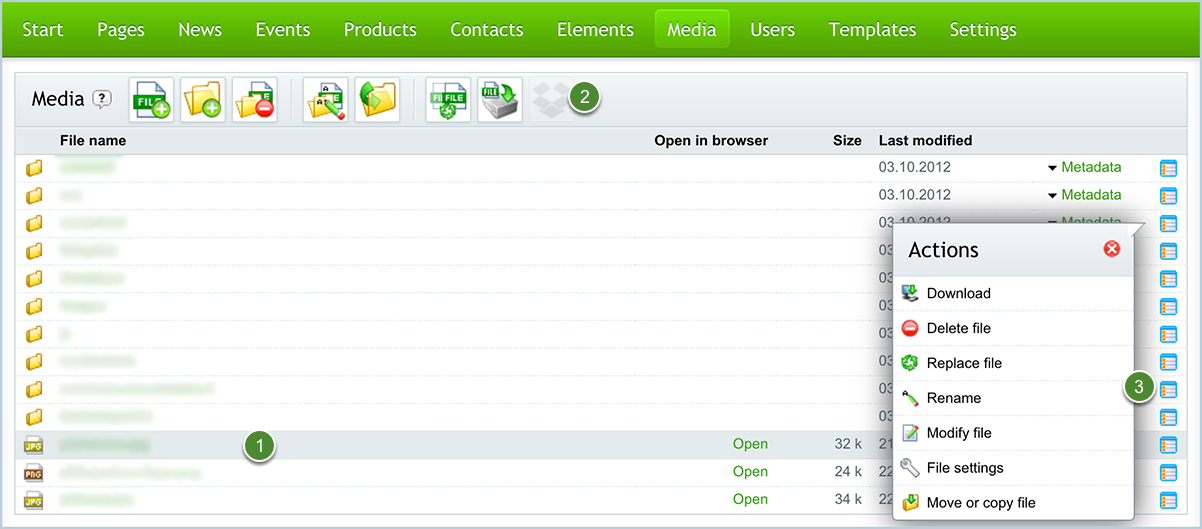
Task: Choose Rename in the Actions menu
Action: tap(954, 398)
